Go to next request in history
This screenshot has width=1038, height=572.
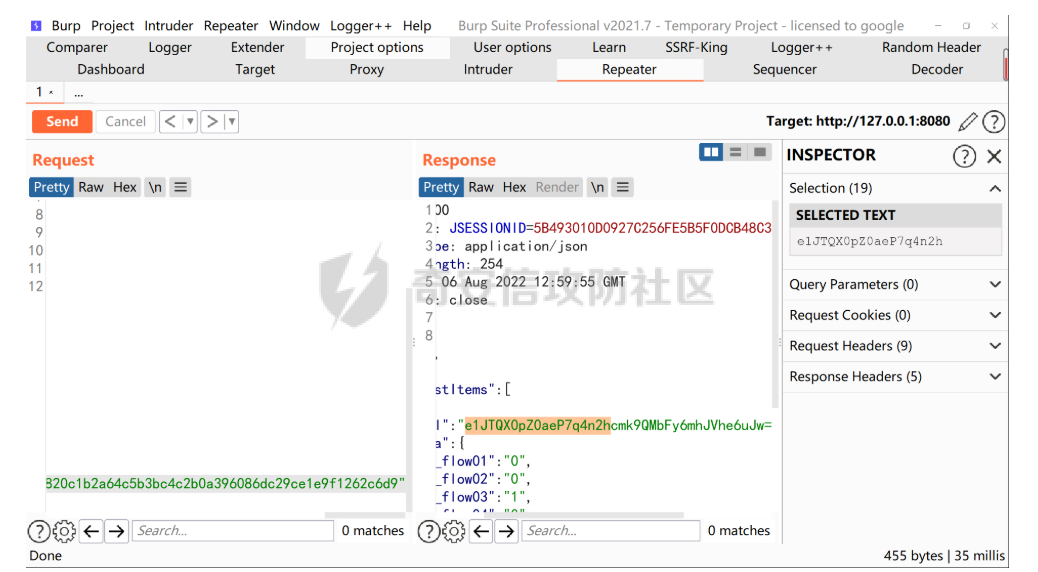pyautogui.click(x=212, y=122)
